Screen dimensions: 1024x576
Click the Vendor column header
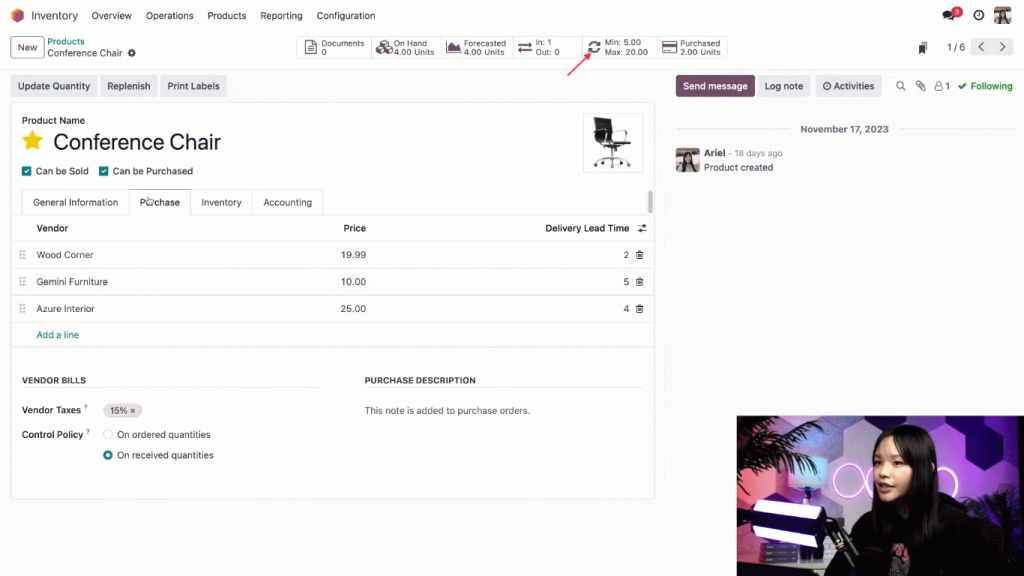52,228
